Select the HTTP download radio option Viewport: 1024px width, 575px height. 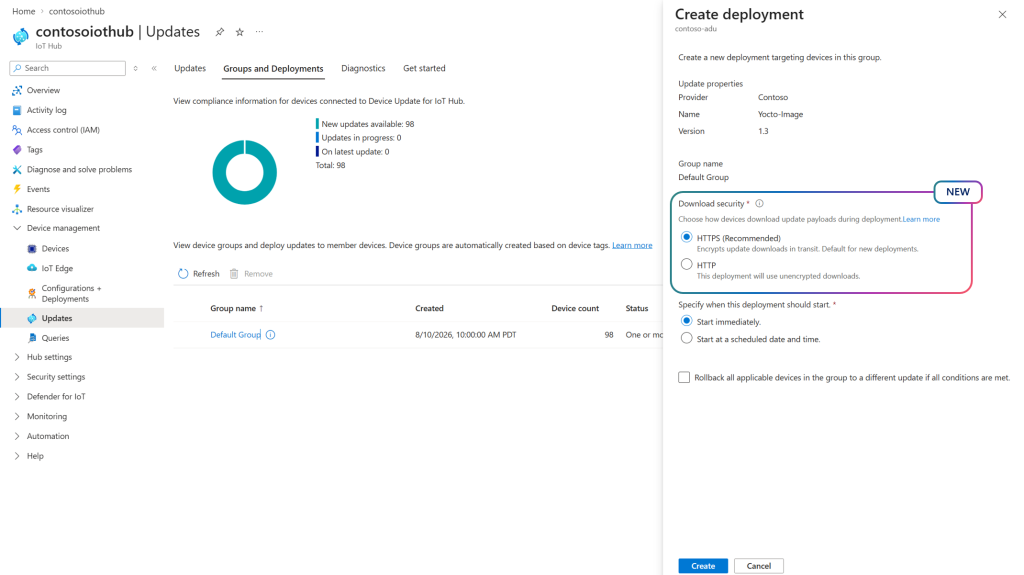point(686,265)
